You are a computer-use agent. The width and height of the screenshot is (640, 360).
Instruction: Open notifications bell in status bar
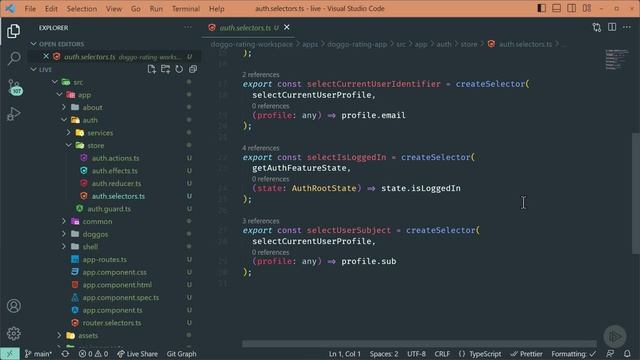pos(627,354)
